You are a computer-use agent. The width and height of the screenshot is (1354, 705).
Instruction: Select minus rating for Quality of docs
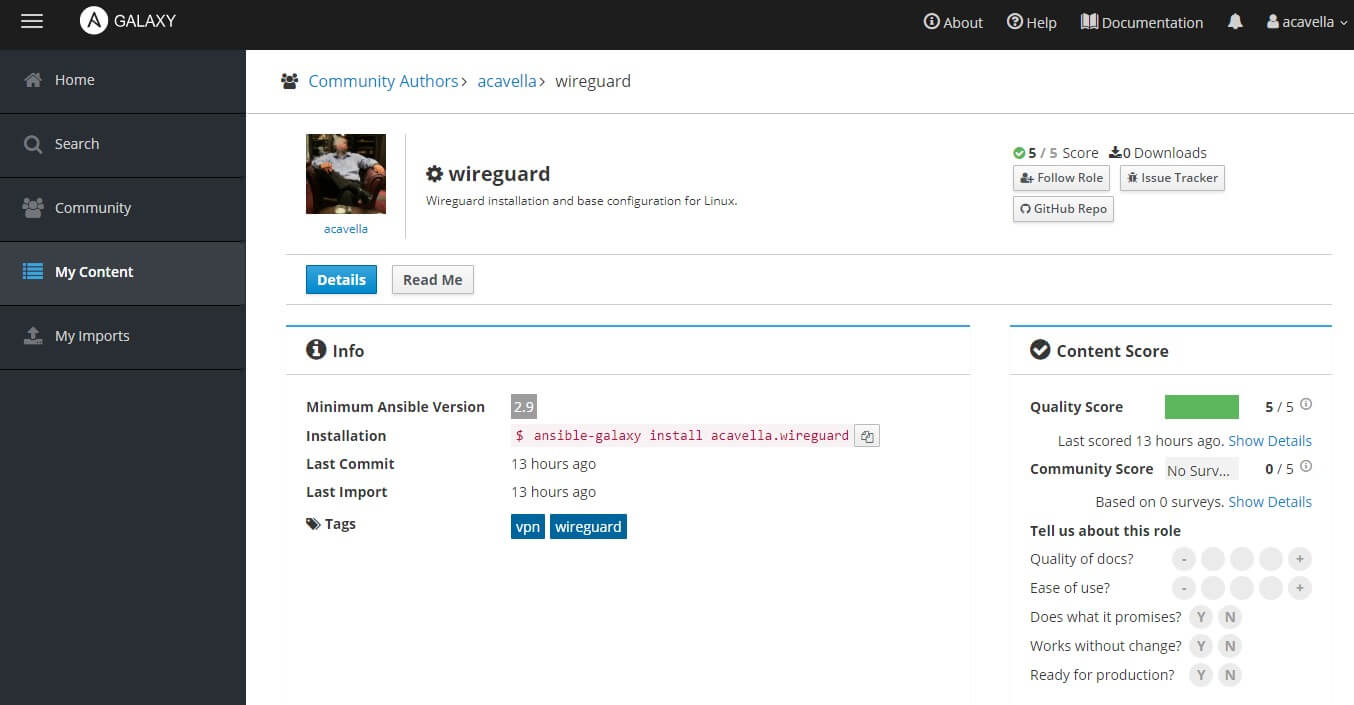(x=1183, y=559)
